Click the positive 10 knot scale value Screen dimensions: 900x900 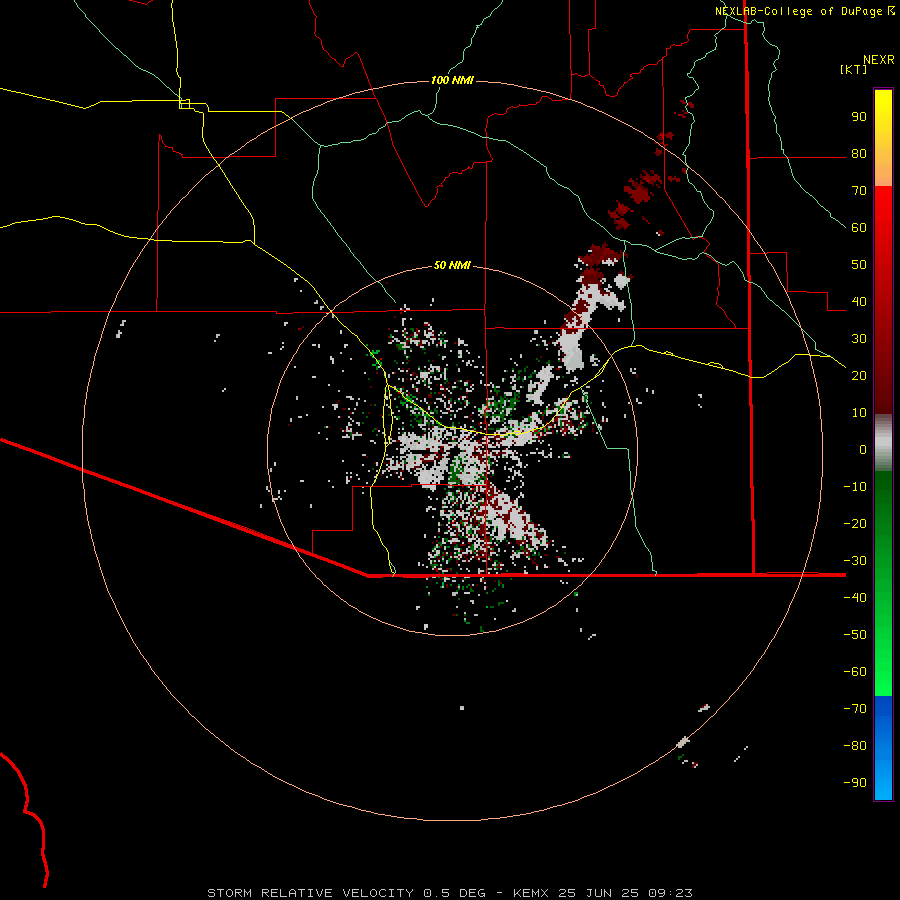pyautogui.click(x=859, y=413)
